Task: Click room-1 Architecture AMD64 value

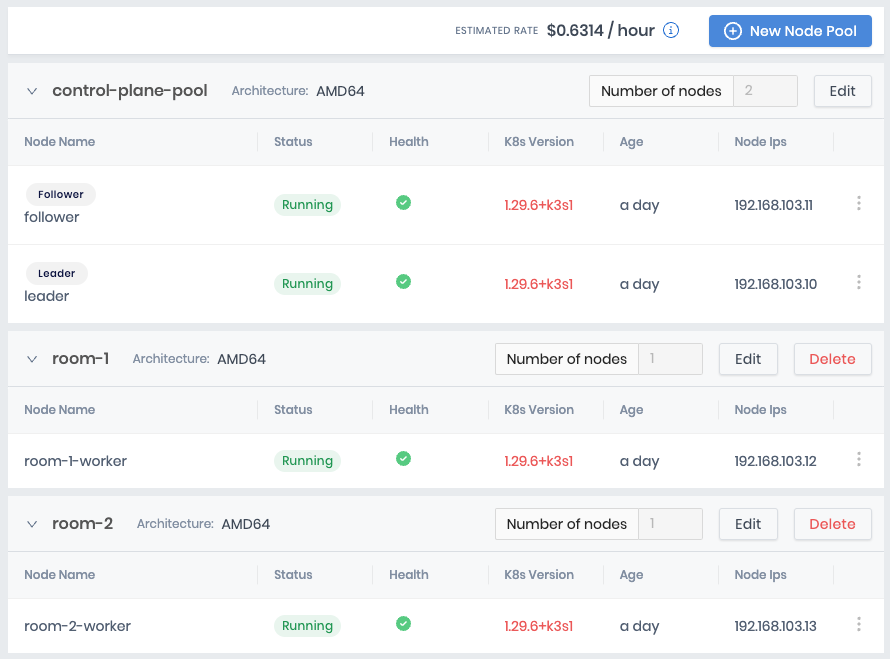Action: (x=241, y=359)
